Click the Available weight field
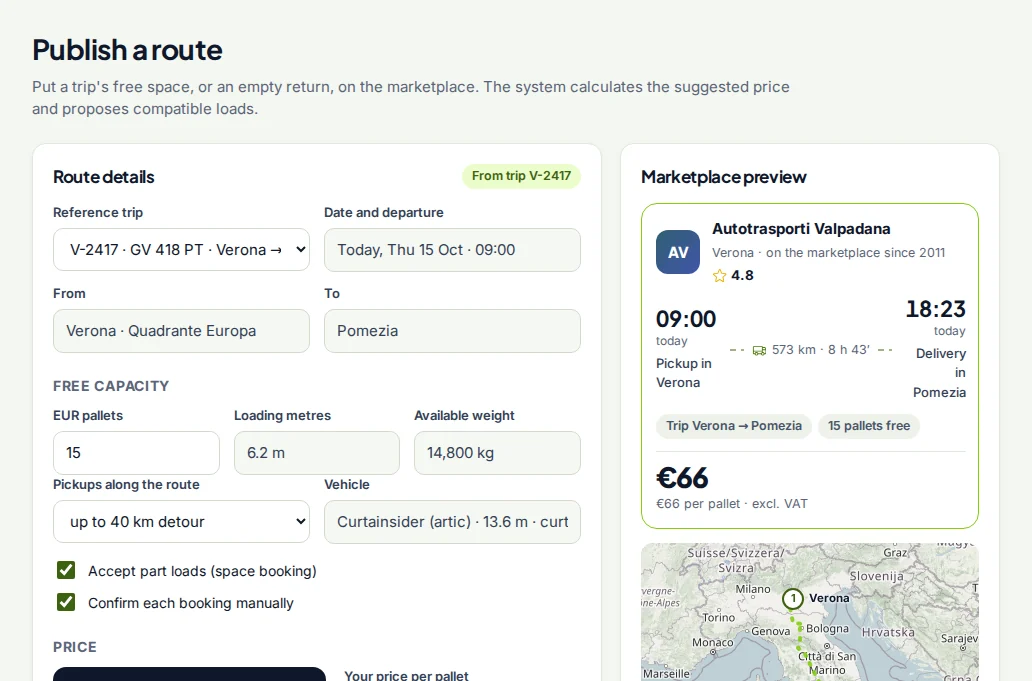The image size is (1032, 681). pos(497,453)
